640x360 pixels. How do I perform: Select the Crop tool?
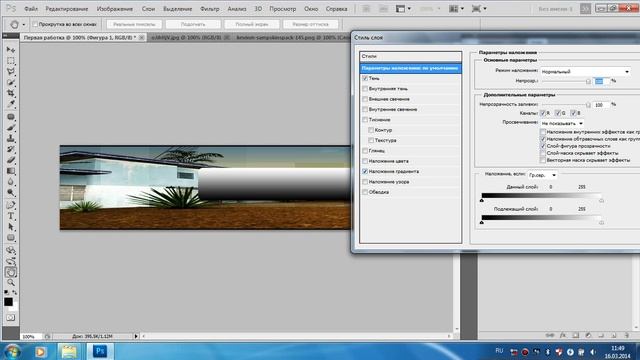[x=11, y=93]
